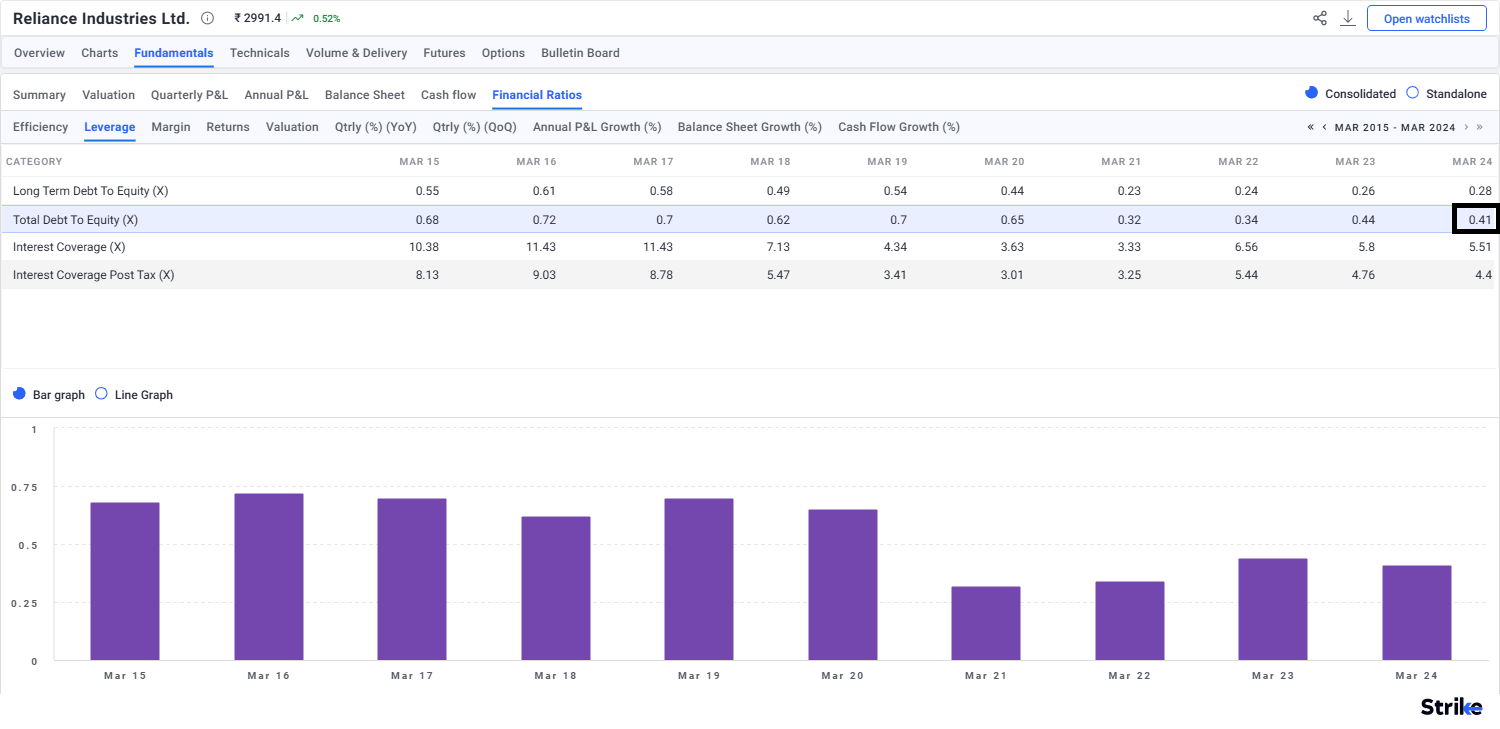The image size is (1500, 729).
Task: Open the Bulletin Board tab
Action: [x=580, y=53]
